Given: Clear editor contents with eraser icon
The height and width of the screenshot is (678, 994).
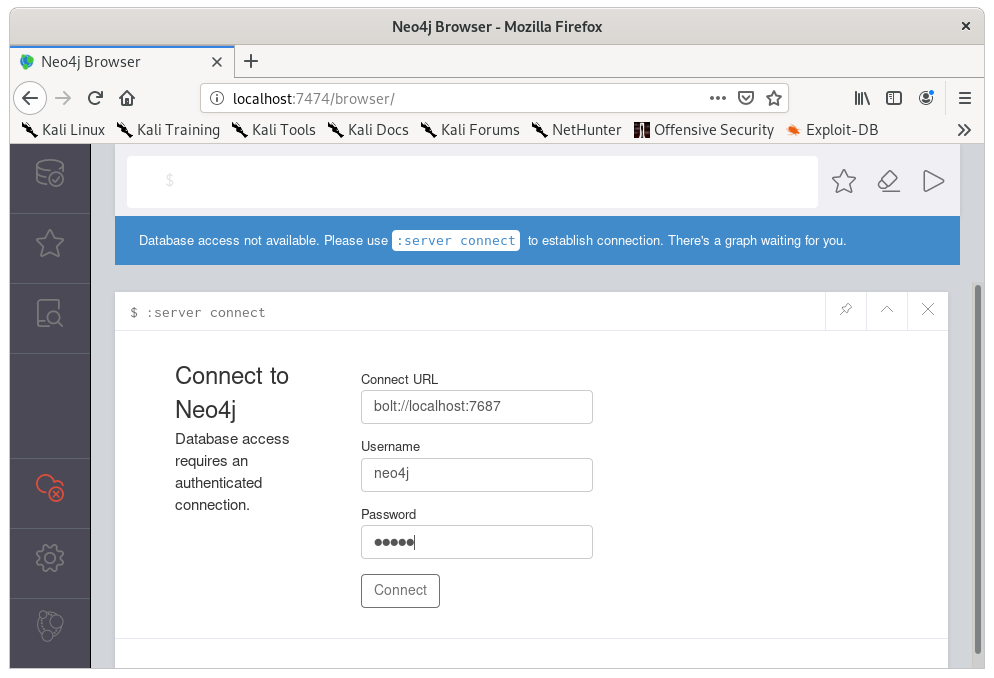Looking at the screenshot, I should 889,181.
